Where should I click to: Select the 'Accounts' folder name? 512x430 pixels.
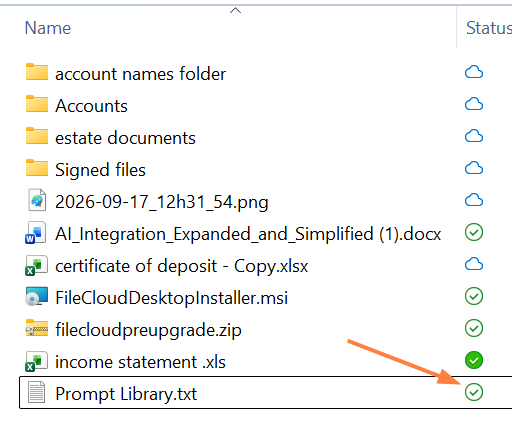(91, 106)
